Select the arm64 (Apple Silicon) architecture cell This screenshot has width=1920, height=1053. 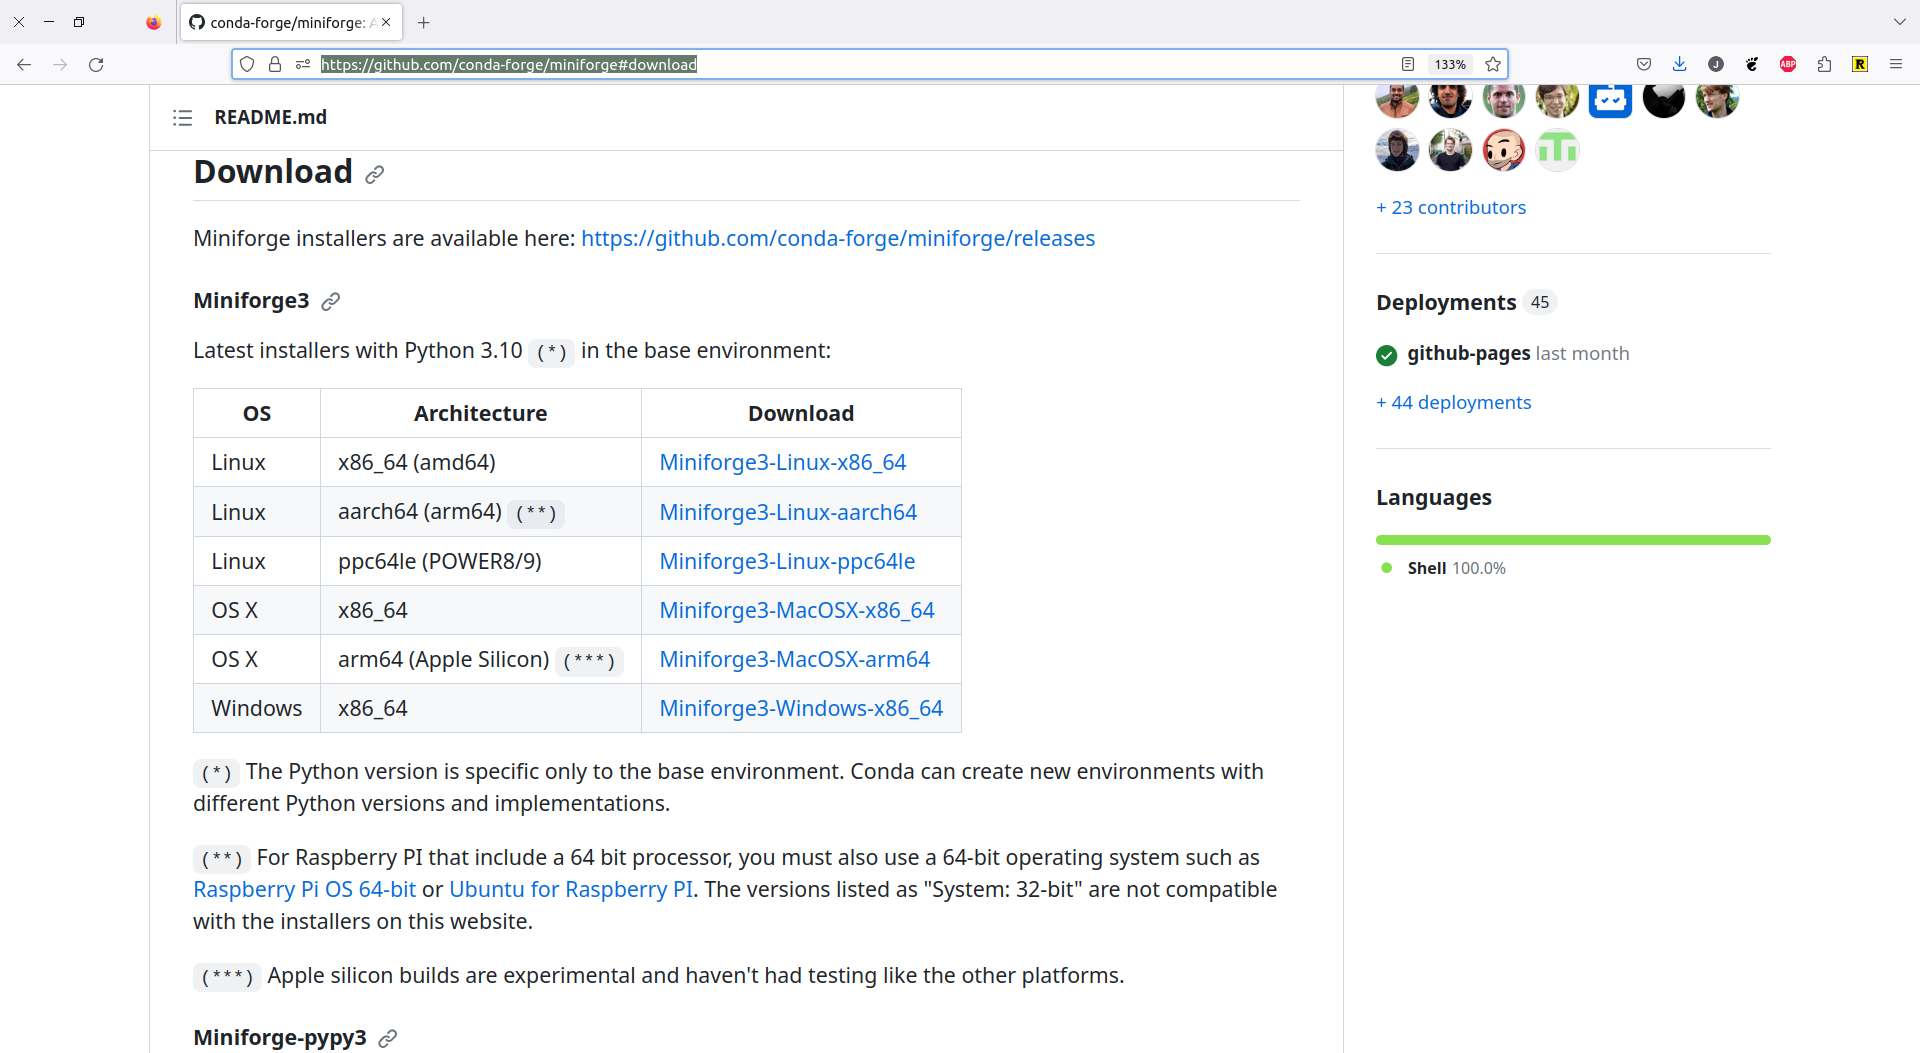coord(481,660)
